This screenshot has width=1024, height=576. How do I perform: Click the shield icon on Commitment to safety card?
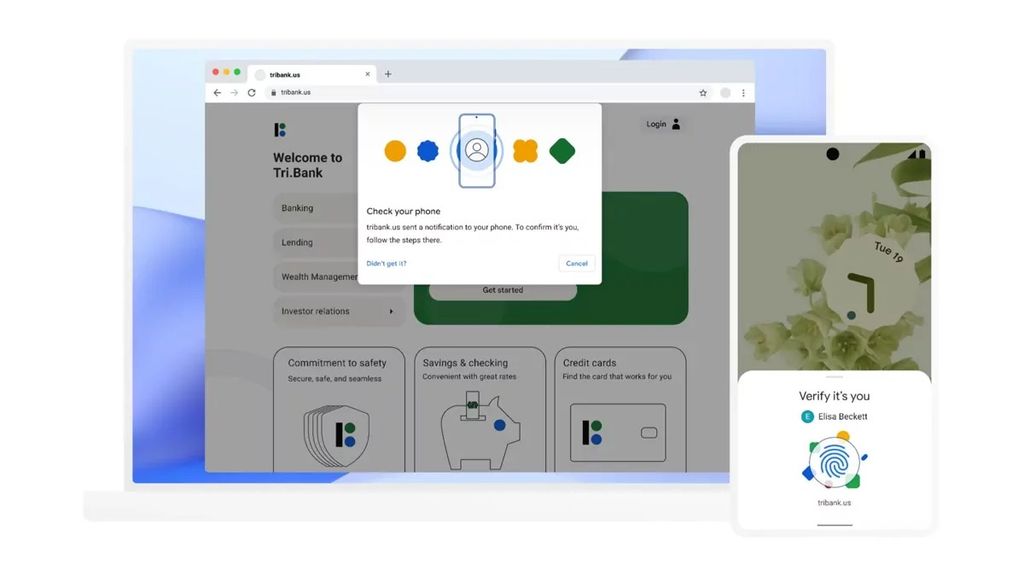[x=339, y=432]
